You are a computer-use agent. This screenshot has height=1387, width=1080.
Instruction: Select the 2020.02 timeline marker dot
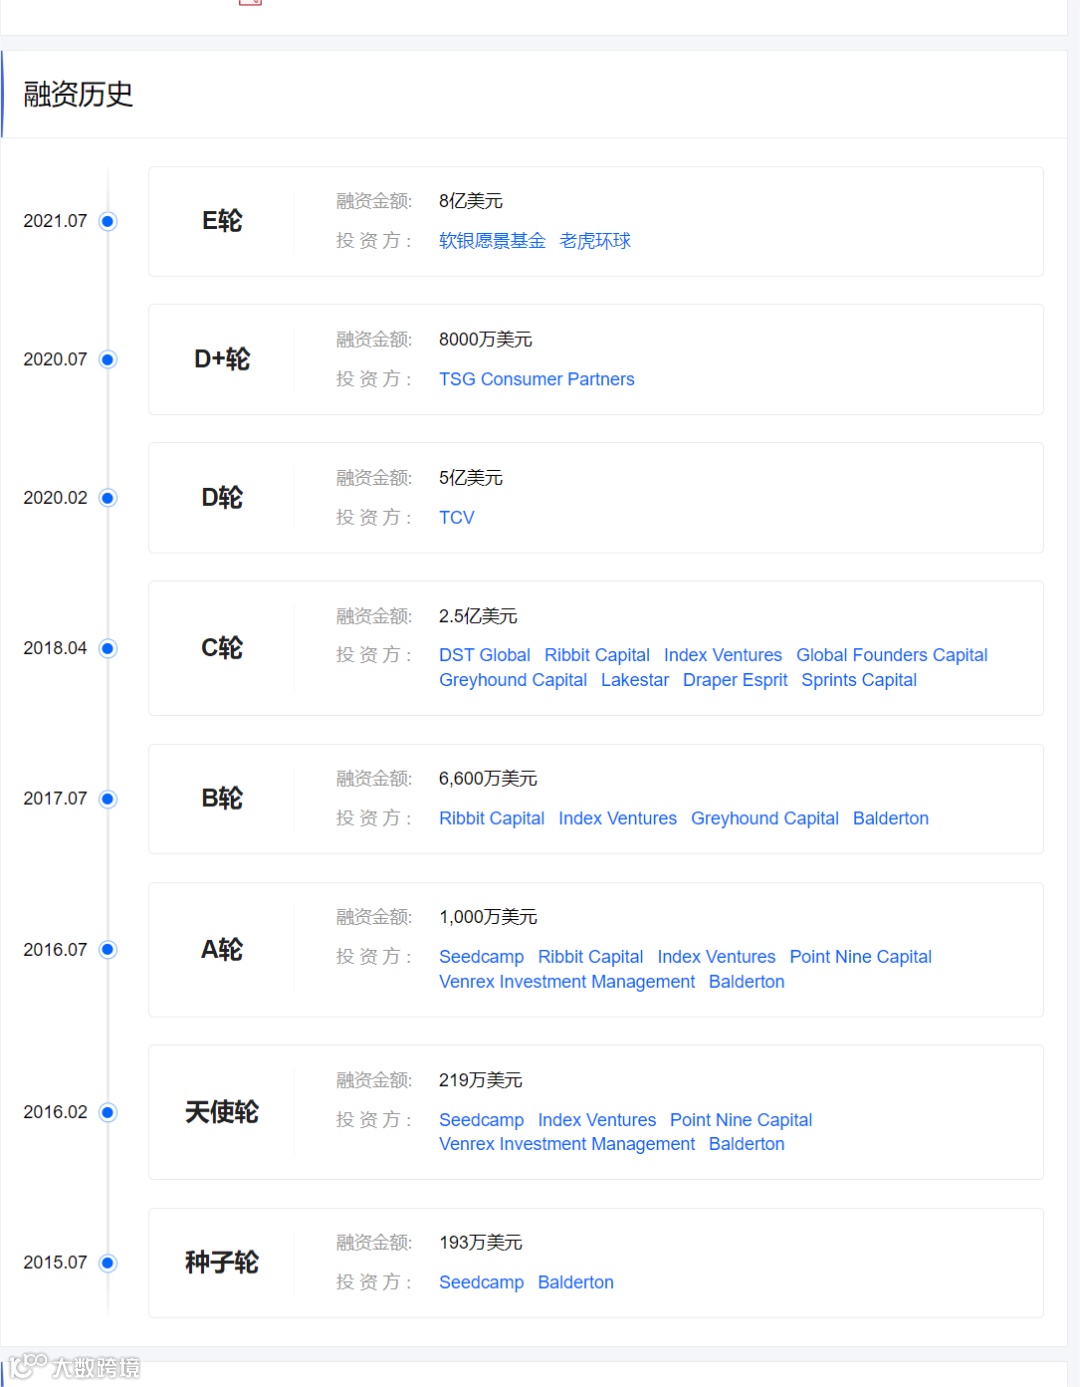[x=108, y=498]
